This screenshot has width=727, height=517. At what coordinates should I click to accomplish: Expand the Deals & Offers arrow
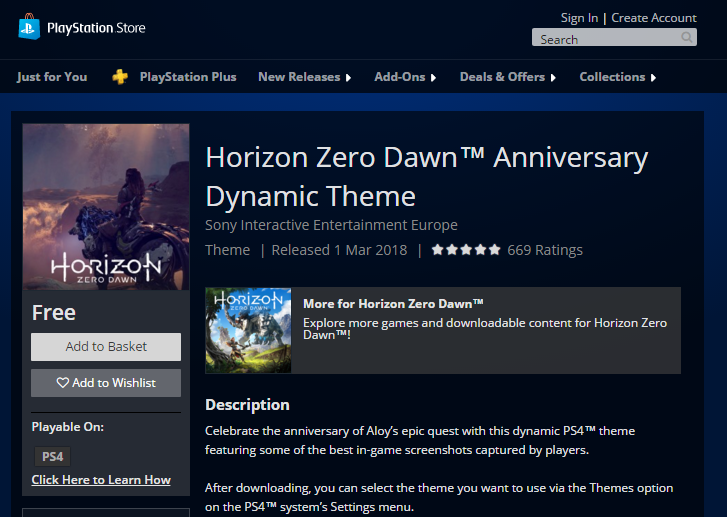pyautogui.click(x=553, y=78)
